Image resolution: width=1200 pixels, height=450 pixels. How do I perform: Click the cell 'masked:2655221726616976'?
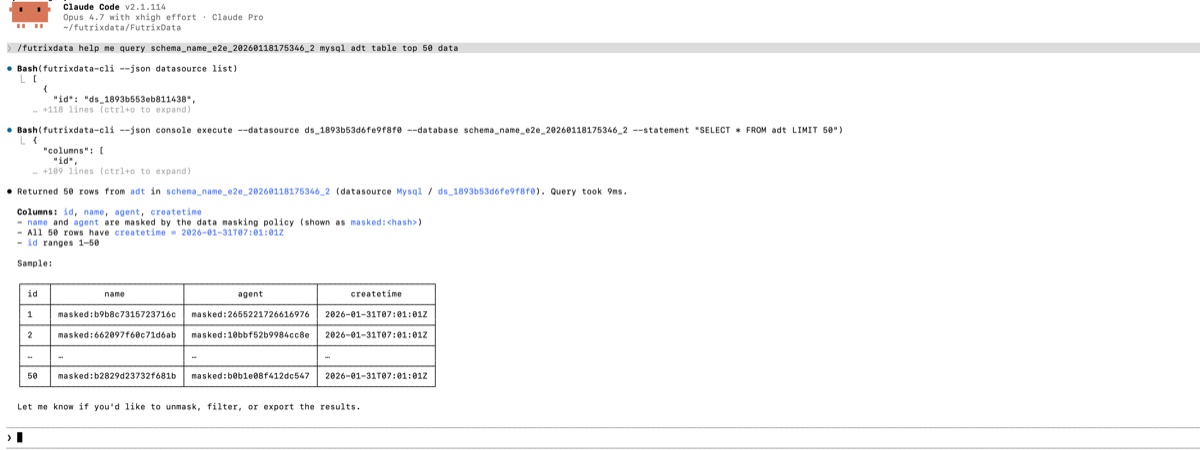[251, 315]
